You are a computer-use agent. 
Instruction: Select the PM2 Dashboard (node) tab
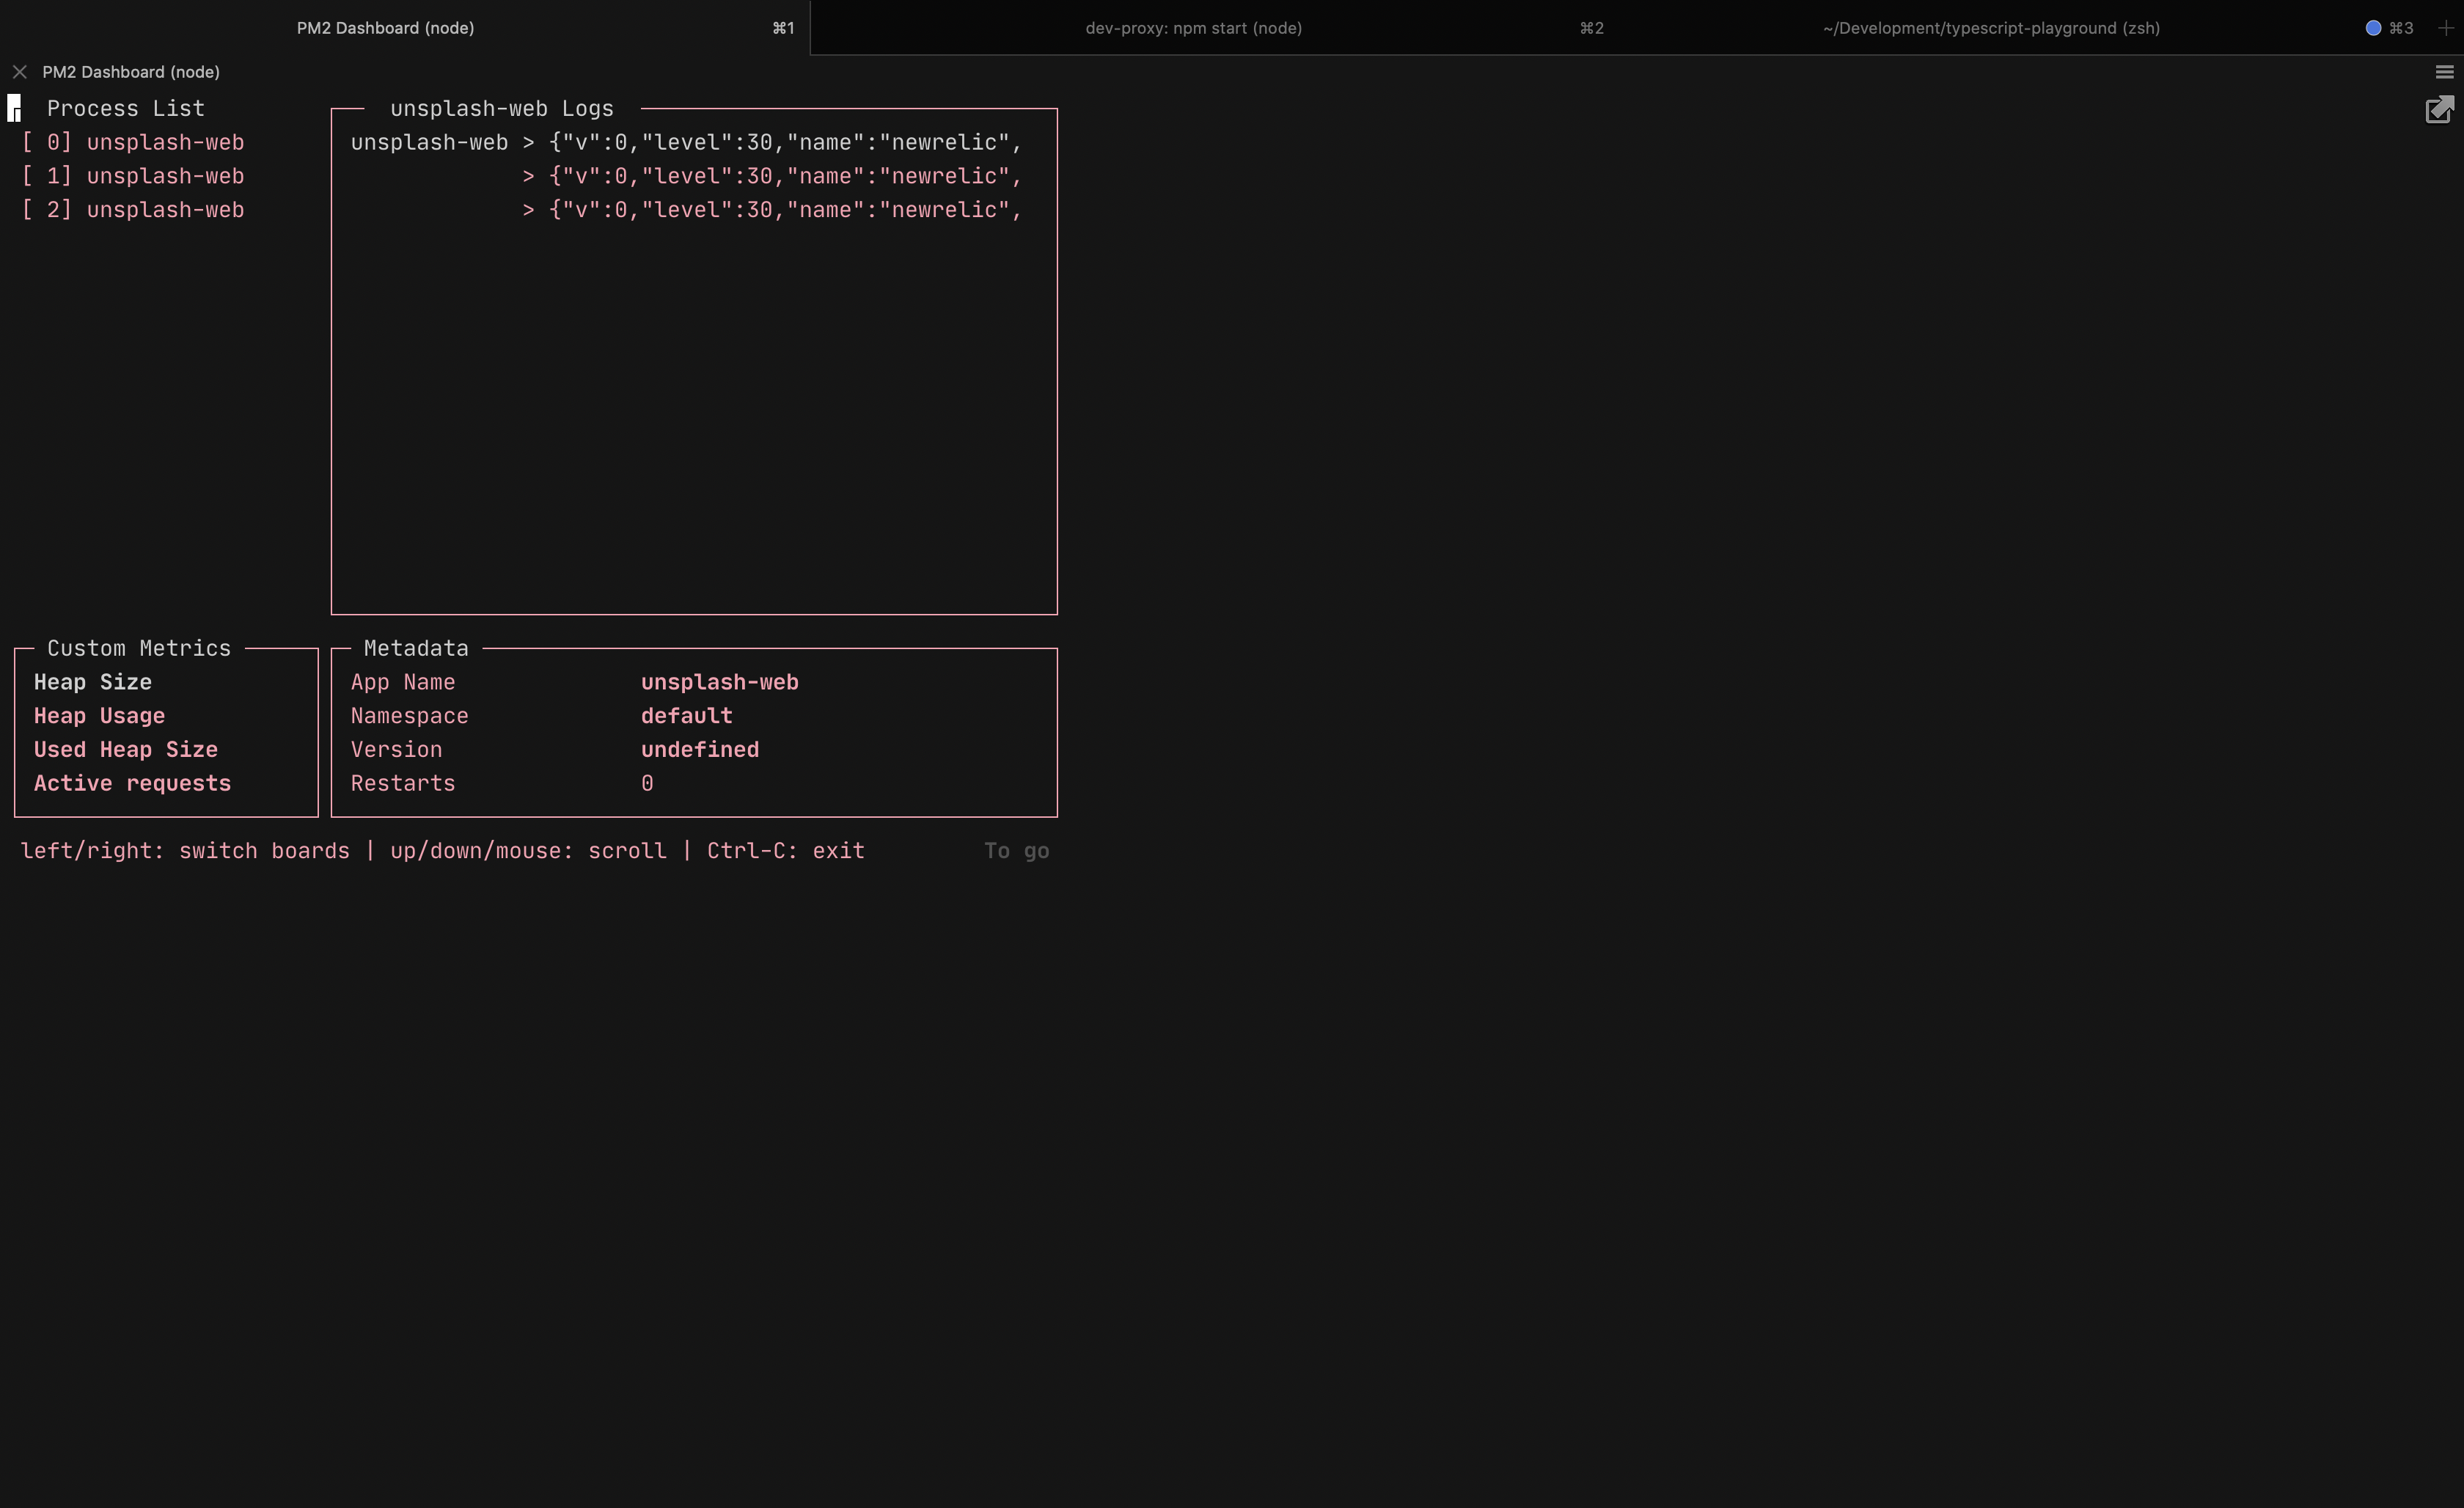tap(385, 27)
